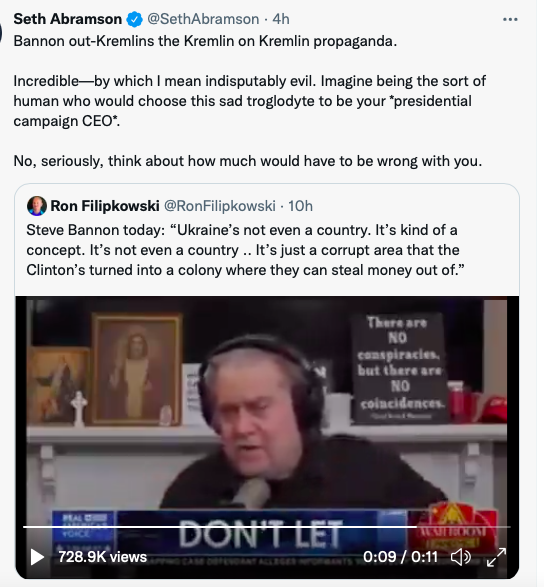Visit the @SethAbramson handle link
Screen dimensions: 544x587
point(203,19)
